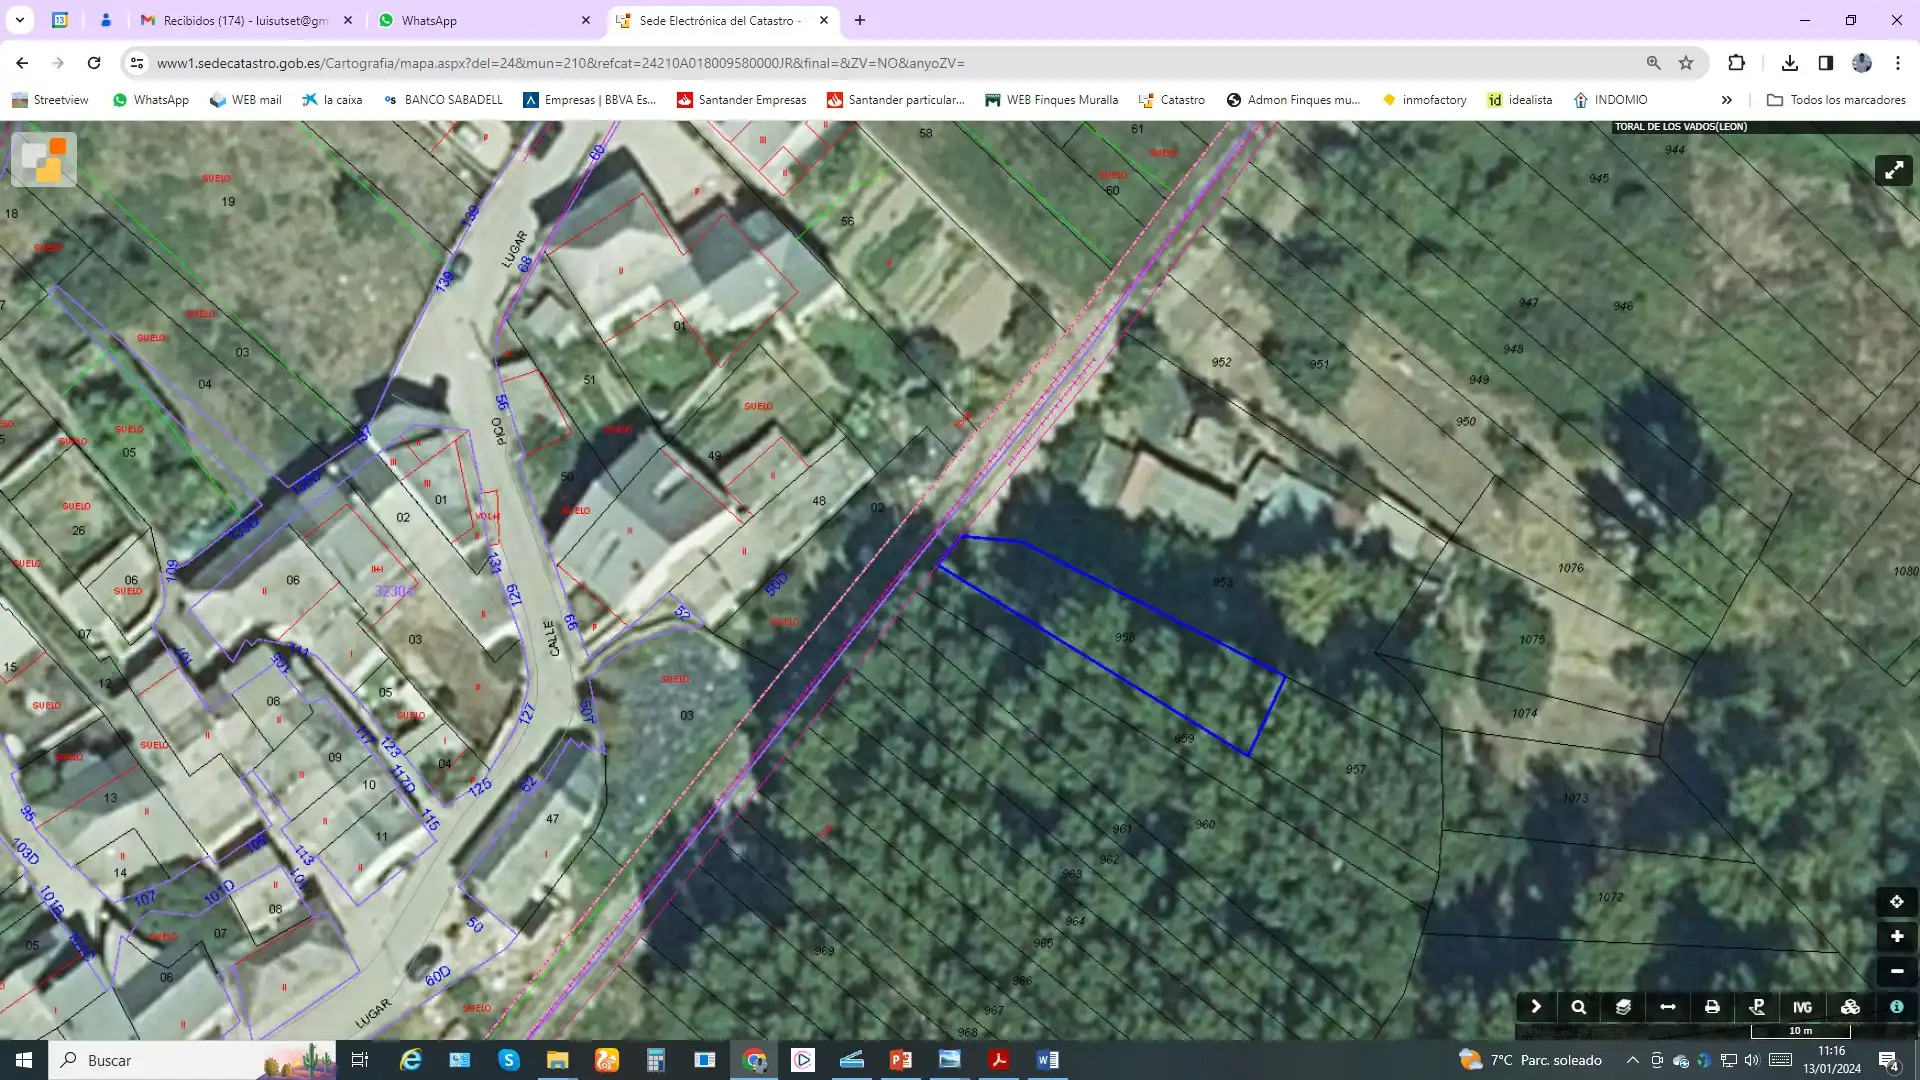
Task: Center map using the crosshair button
Action: 1896,902
